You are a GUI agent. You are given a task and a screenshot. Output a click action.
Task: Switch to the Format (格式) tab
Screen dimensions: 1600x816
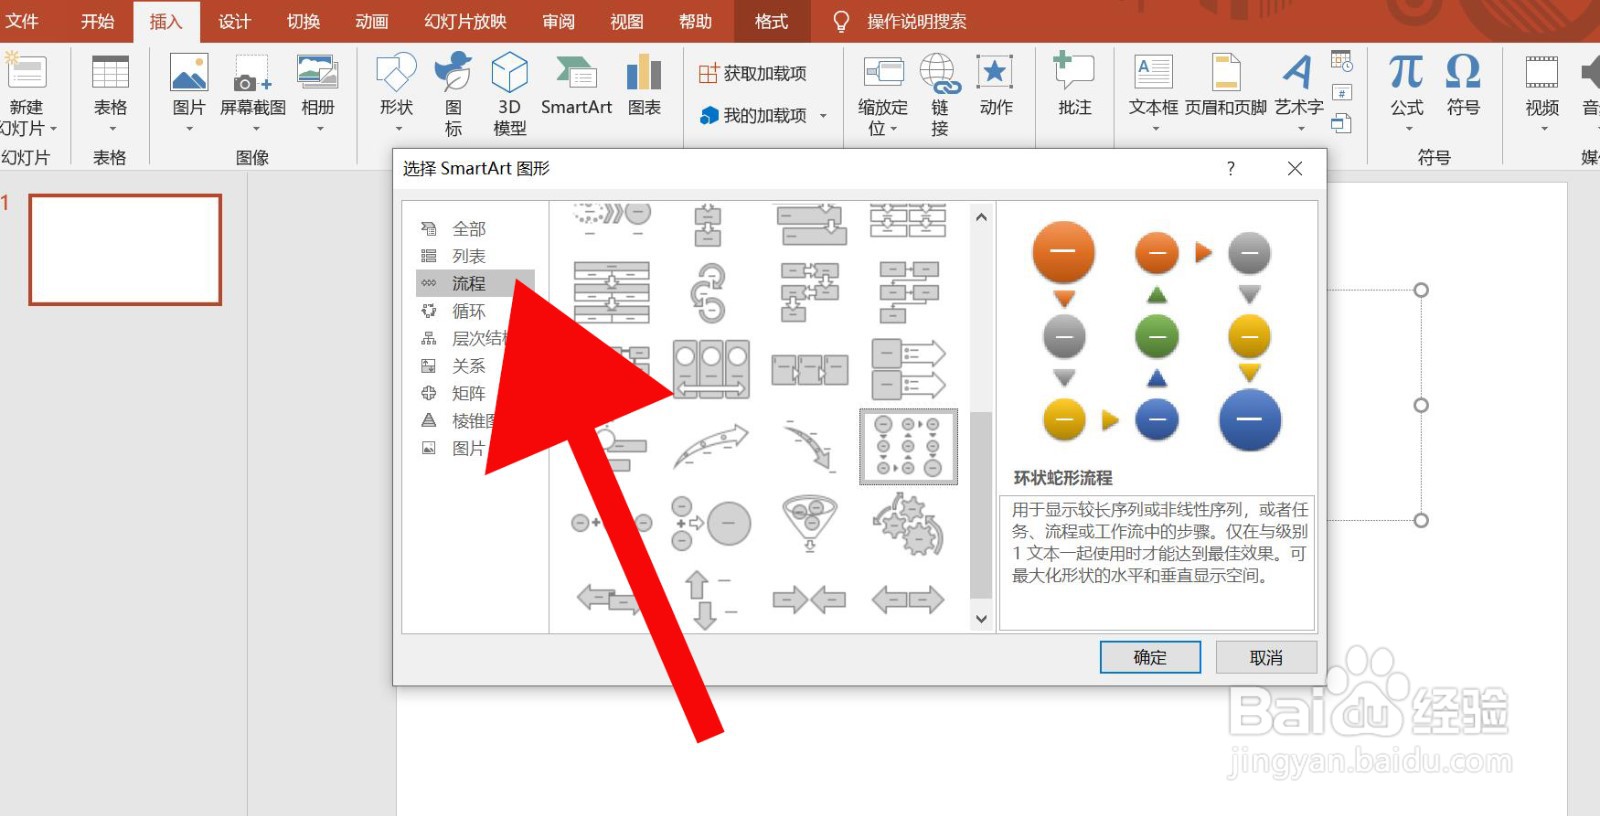click(771, 21)
